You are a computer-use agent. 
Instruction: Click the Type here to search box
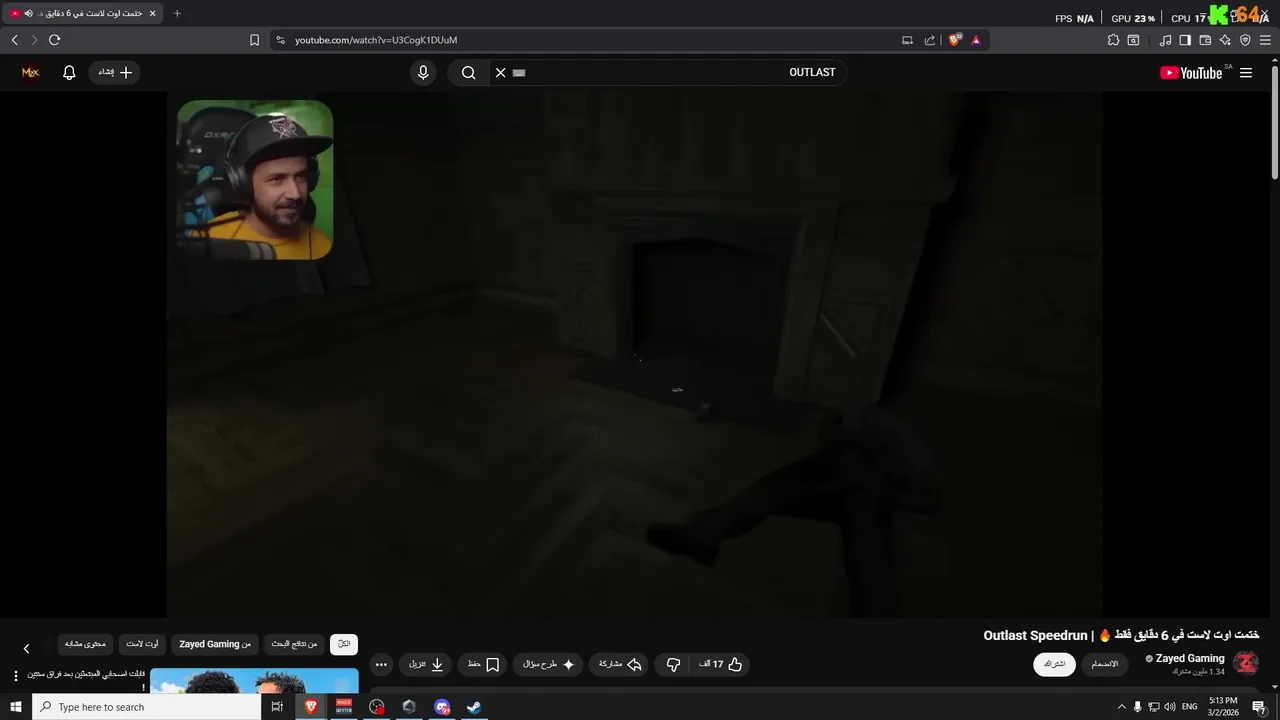coord(147,707)
